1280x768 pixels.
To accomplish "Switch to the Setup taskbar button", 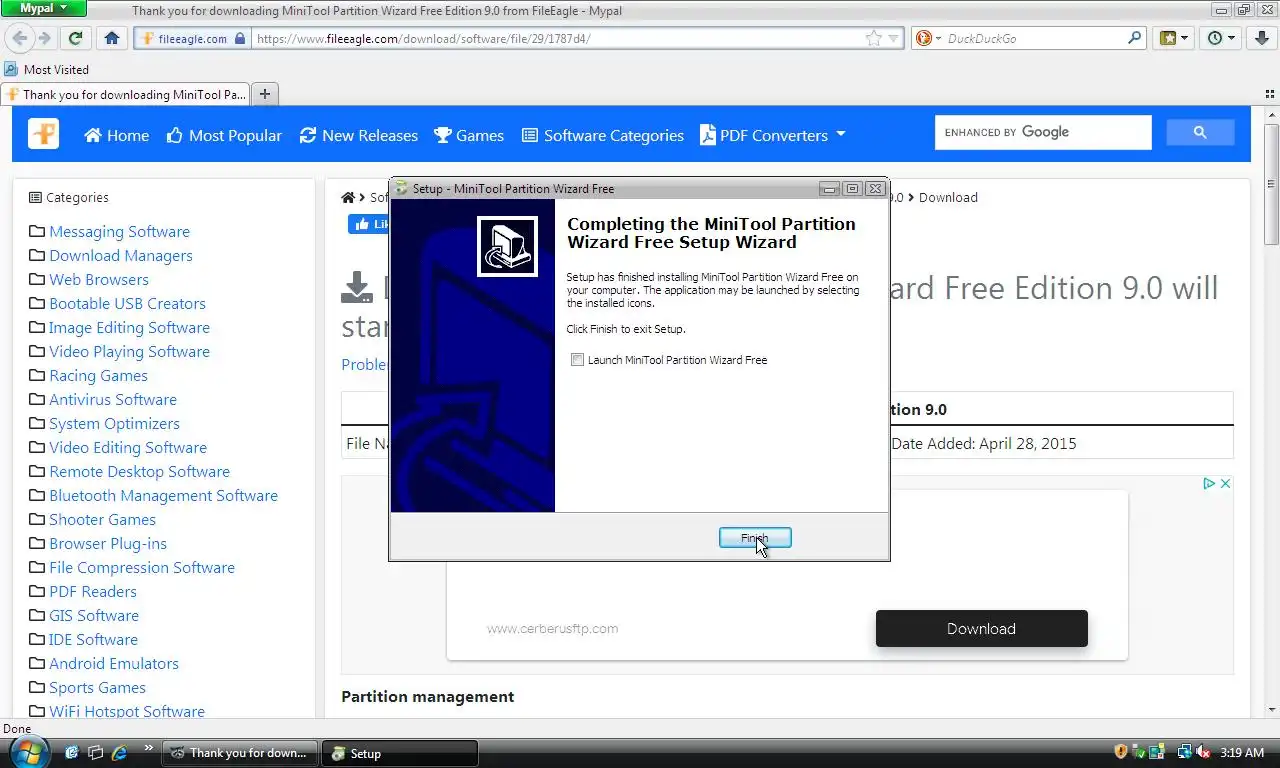I will (402, 753).
